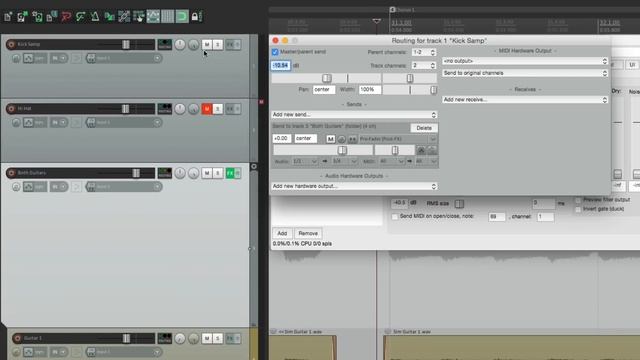Click phase button on Kick Samp track
This screenshot has width=640, height=360.
pyautogui.click(x=16, y=58)
